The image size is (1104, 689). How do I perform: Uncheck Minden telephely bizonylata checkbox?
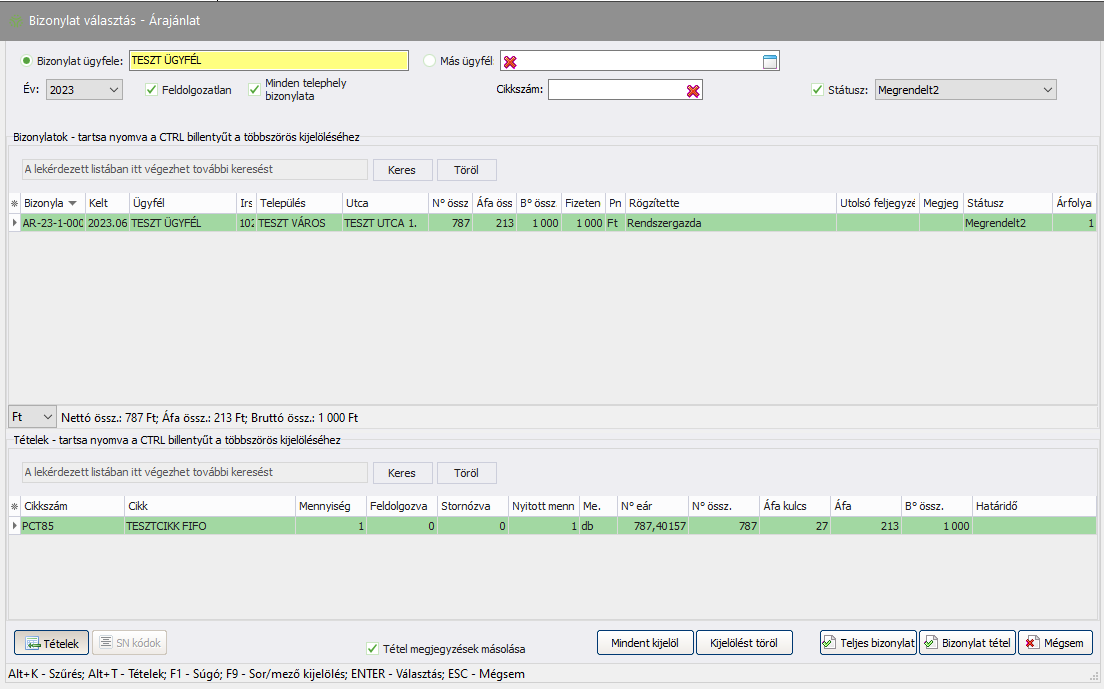click(255, 90)
